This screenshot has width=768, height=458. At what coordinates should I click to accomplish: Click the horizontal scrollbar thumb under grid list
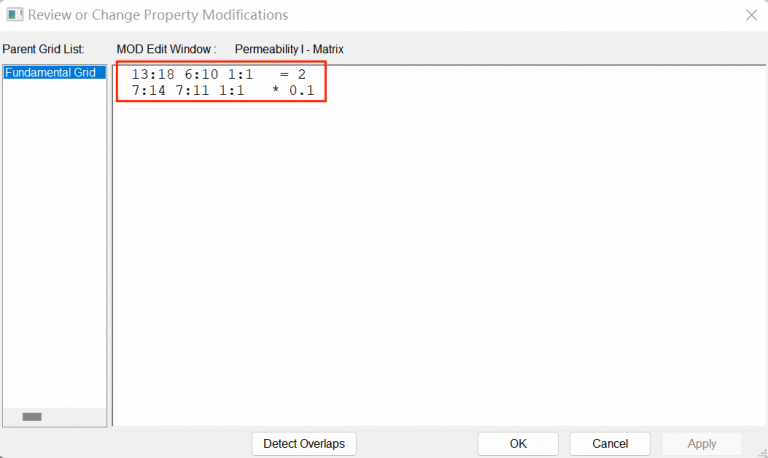[x=32, y=416]
